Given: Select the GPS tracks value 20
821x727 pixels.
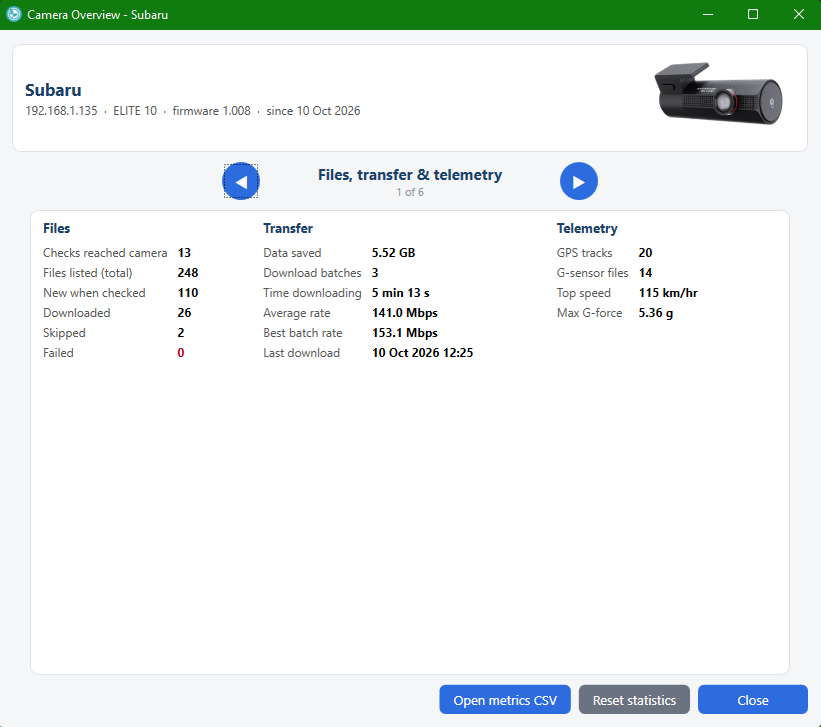Looking at the screenshot, I should (645, 253).
